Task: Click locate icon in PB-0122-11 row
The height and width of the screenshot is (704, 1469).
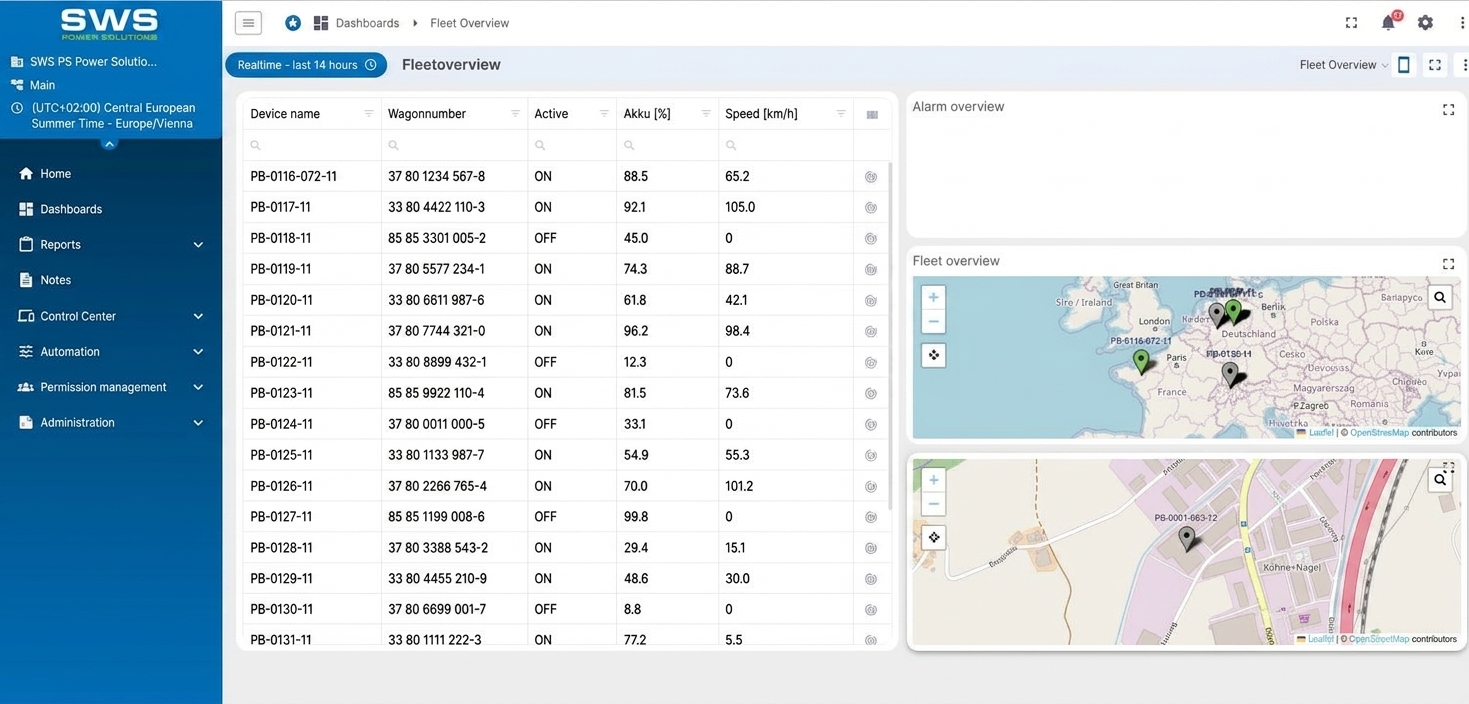Action: [x=871, y=363]
